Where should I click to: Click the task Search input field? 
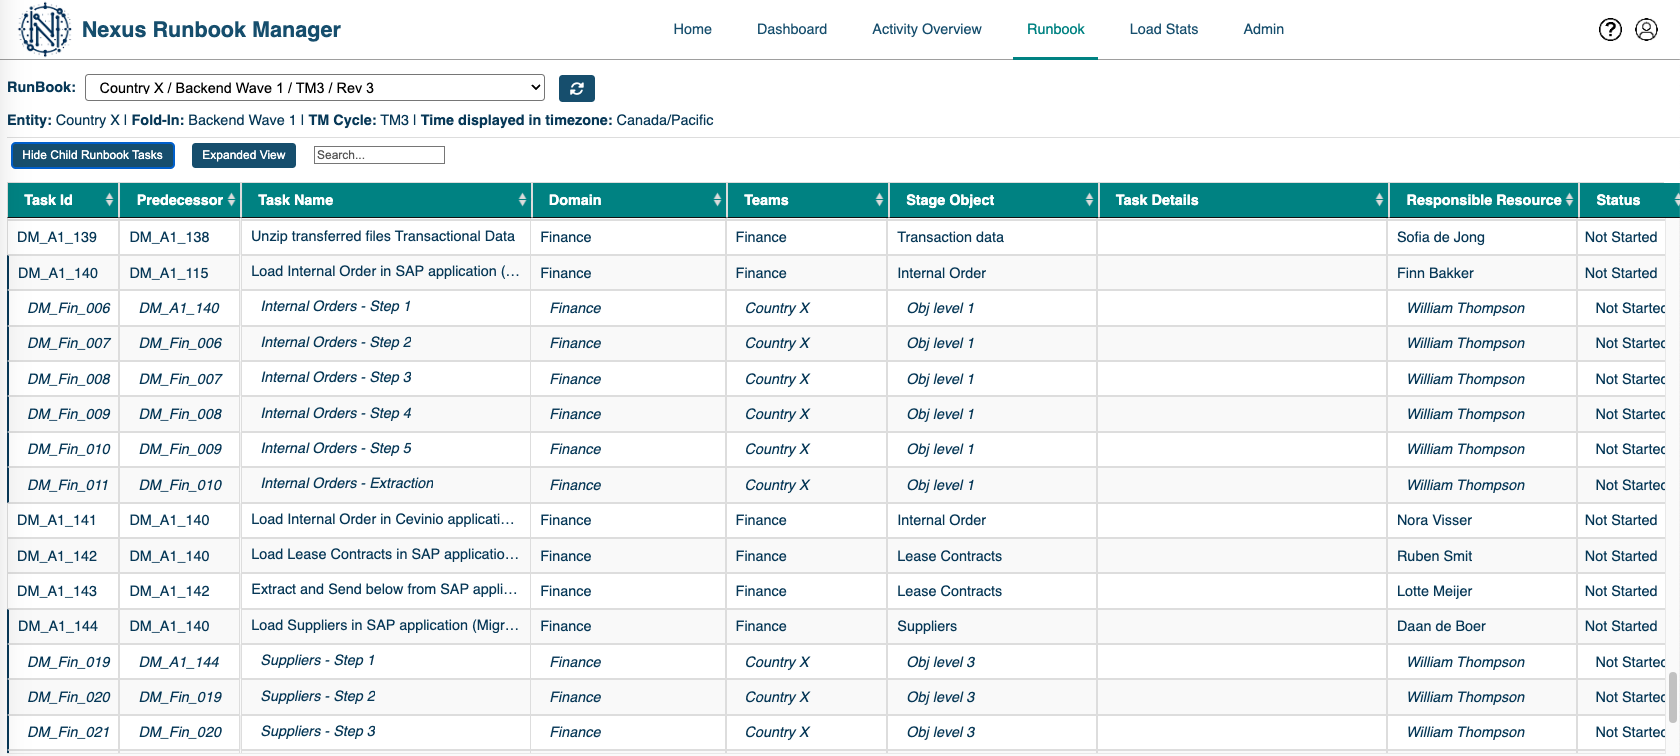click(378, 155)
